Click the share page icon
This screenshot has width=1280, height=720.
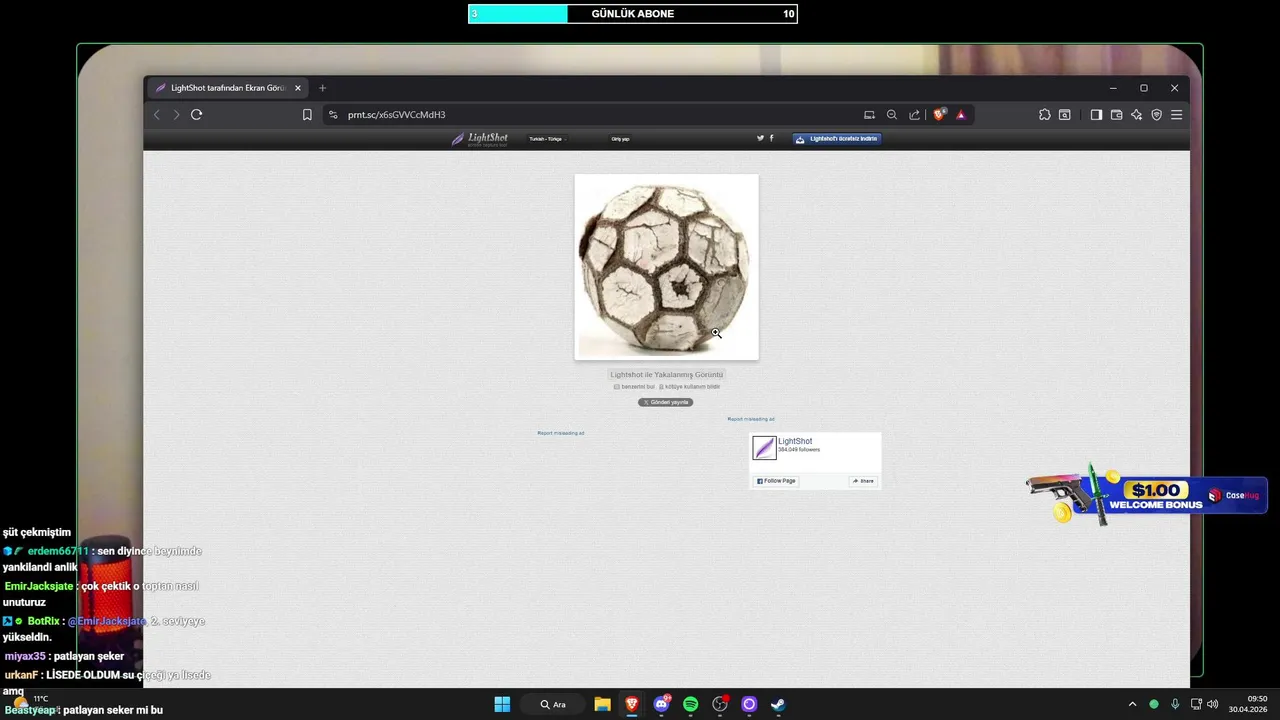click(914, 115)
